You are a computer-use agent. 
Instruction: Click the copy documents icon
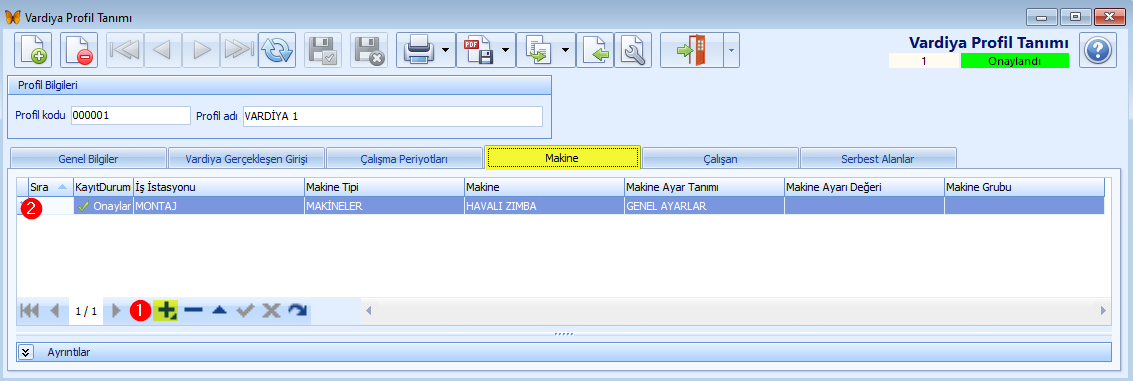[x=538, y=51]
